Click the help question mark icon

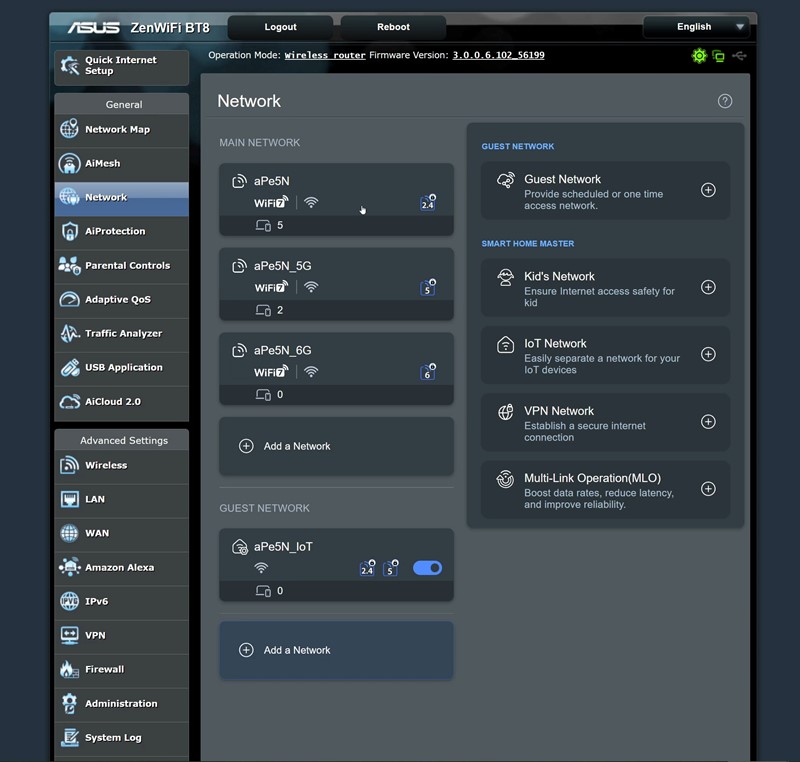(x=725, y=101)
